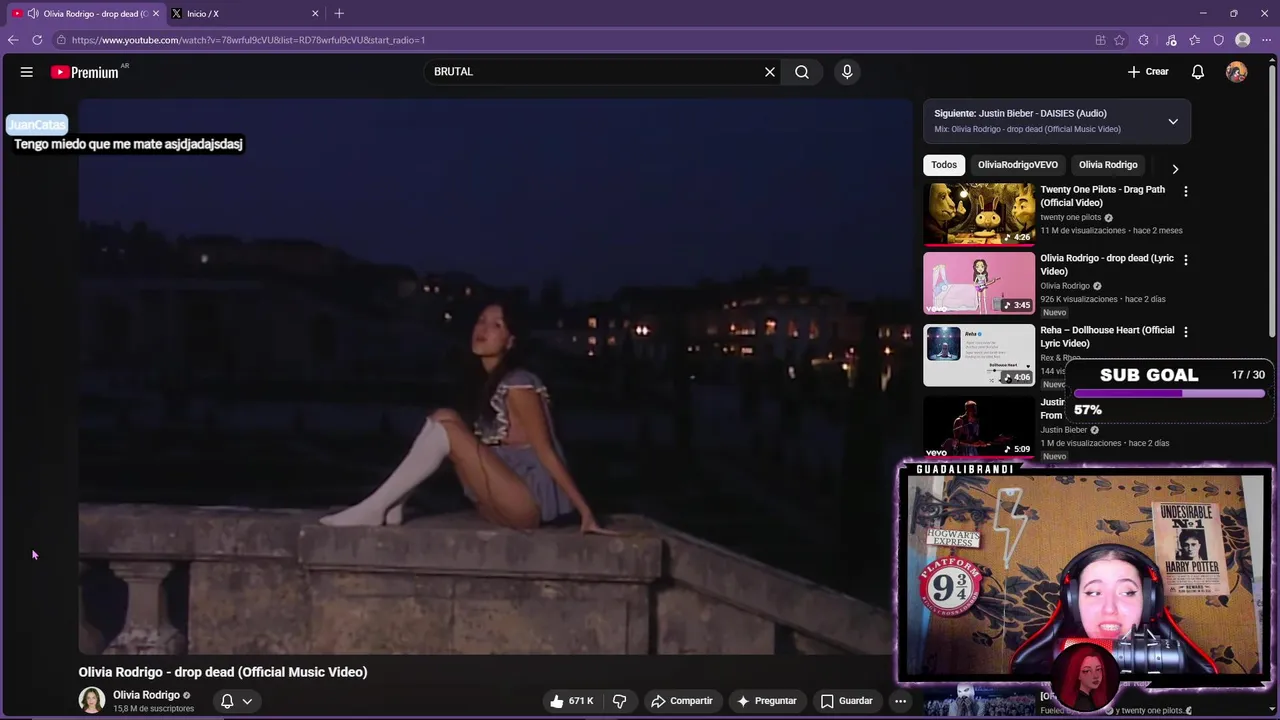
Task: Open browser settings and more menu
Action: [1266, 40]
